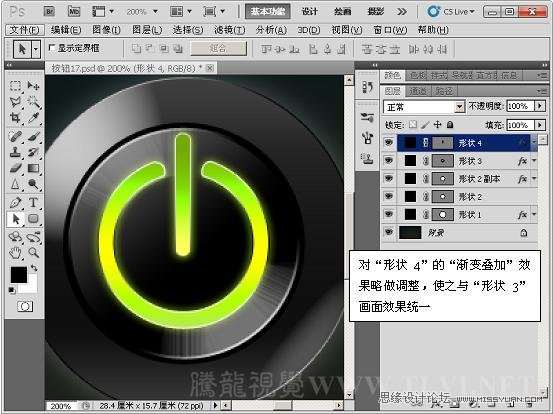553x414 pixels.
Task: Toggle lock all for layer
Action: (450, 124)
